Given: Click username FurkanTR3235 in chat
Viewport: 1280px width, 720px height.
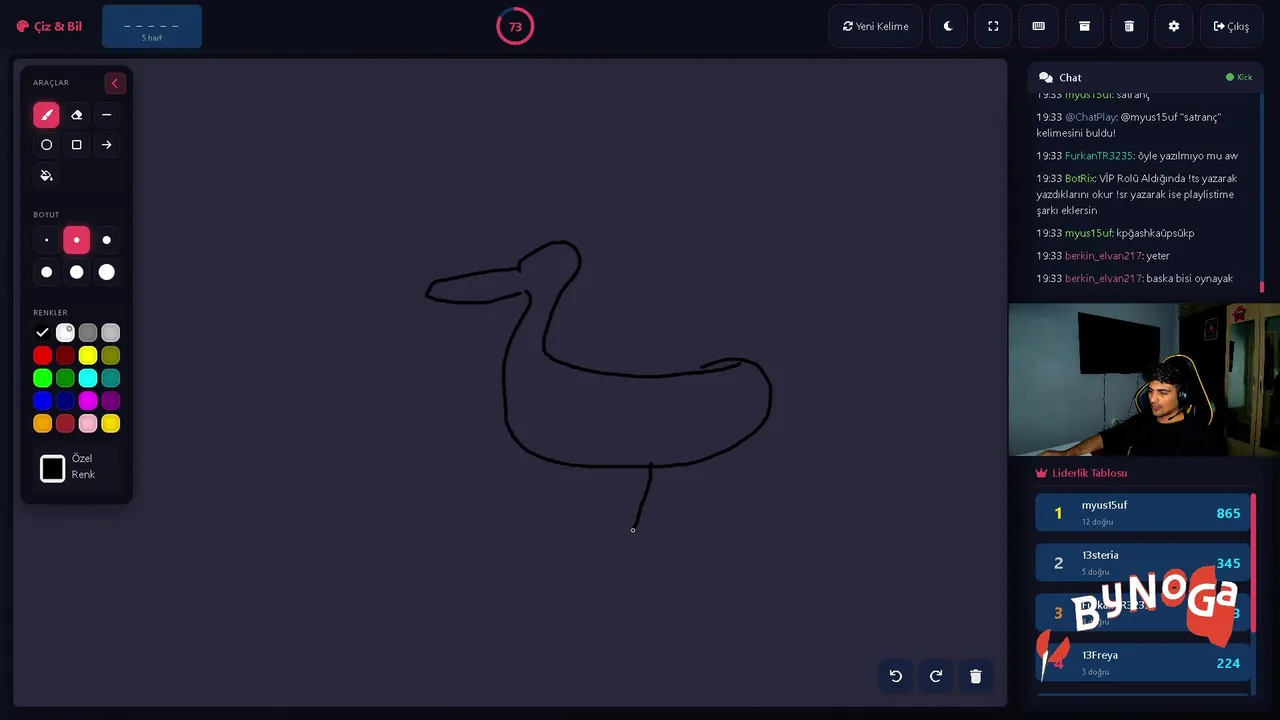Looking at the screenshot, I should click(x=1099, y=156).
